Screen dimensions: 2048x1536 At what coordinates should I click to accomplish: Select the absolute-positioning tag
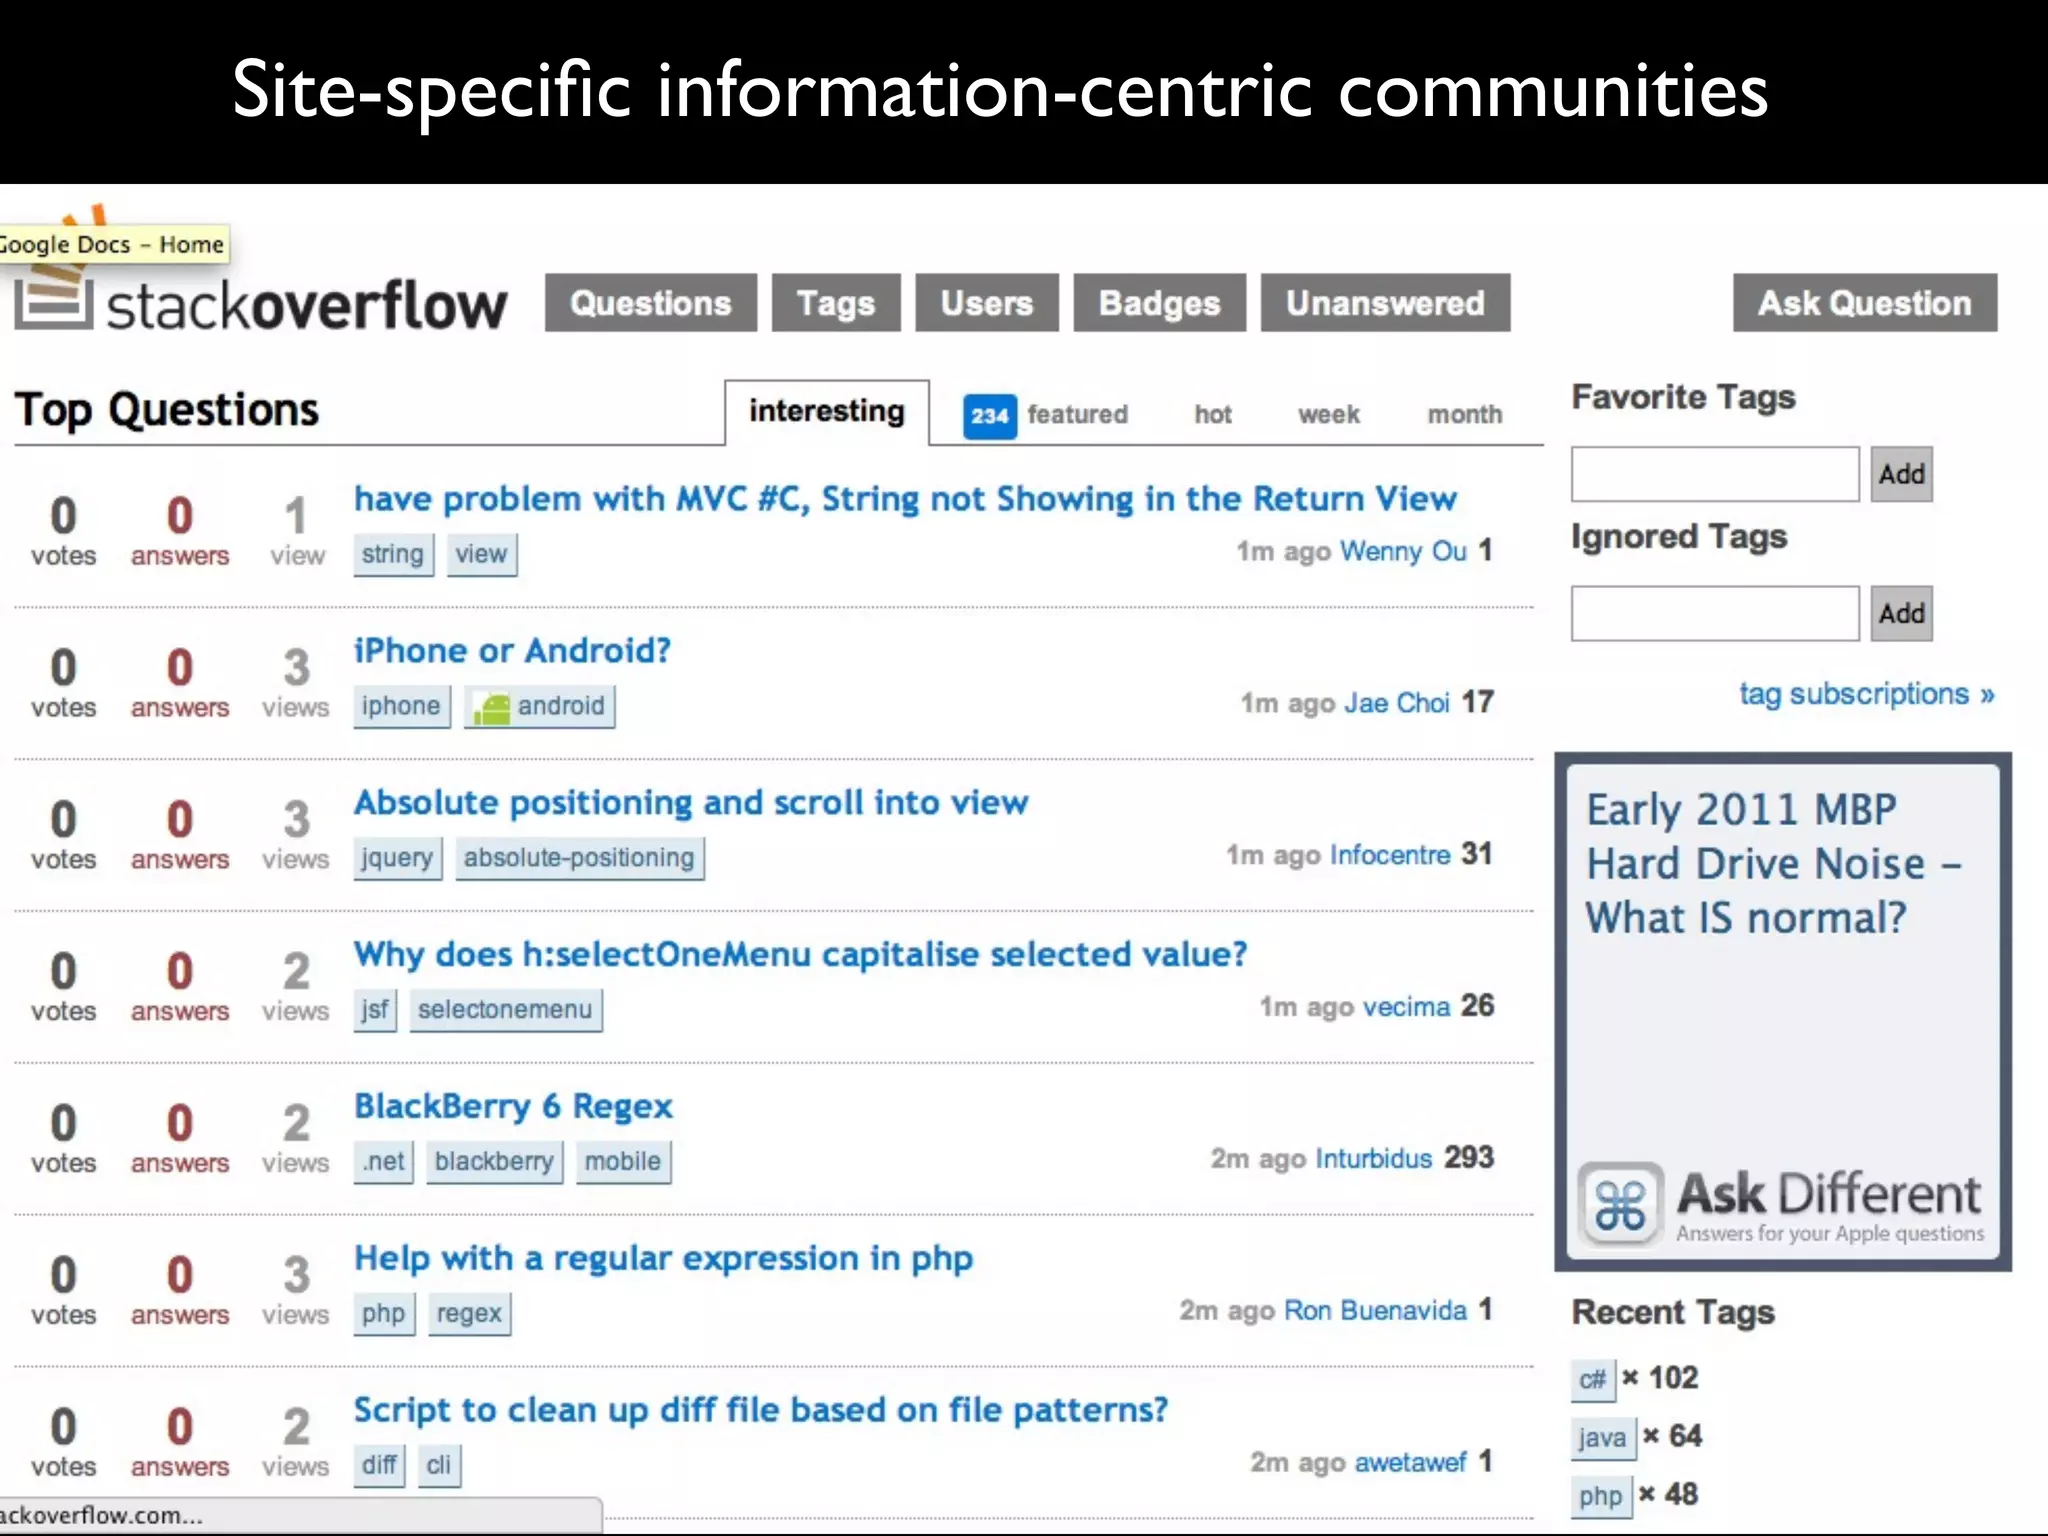[579, 858]
